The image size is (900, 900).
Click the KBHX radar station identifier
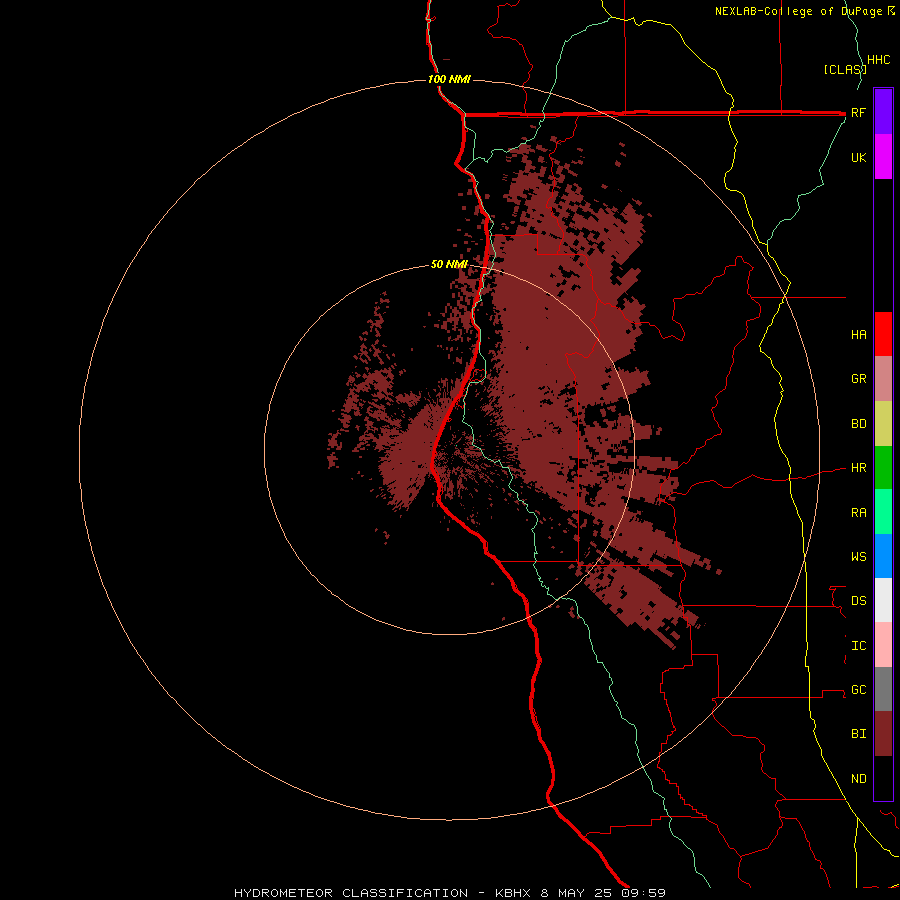point(513,893)
